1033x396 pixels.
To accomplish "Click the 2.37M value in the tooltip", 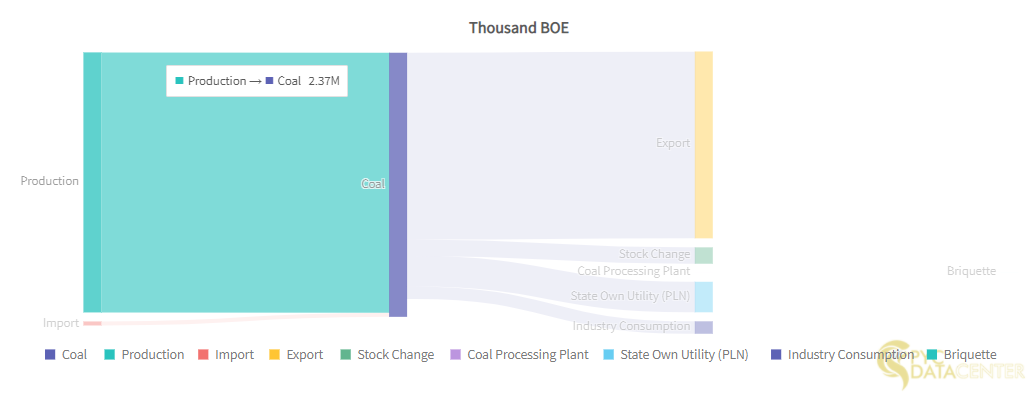I will tap(324, 81).
